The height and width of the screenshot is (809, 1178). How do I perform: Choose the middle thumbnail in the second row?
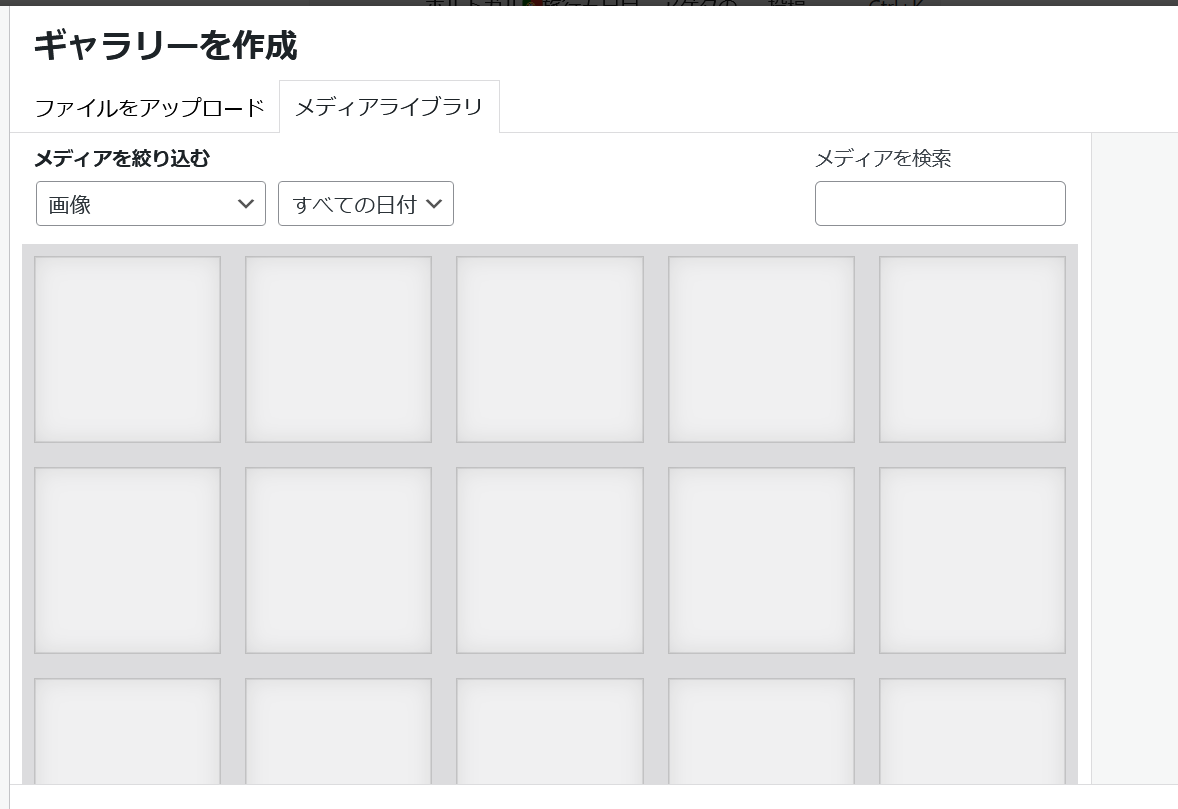point(550,560)
